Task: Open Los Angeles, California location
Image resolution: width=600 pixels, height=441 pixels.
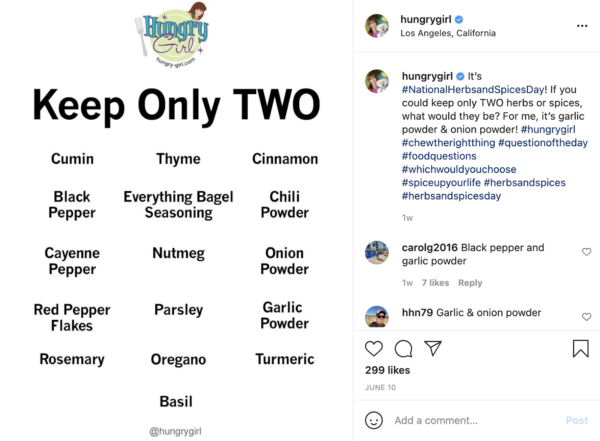Action: click(448, 33)
